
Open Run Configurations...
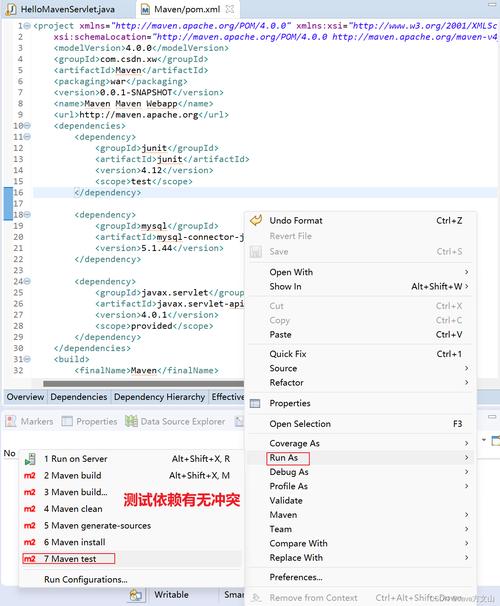coord(131,580)
